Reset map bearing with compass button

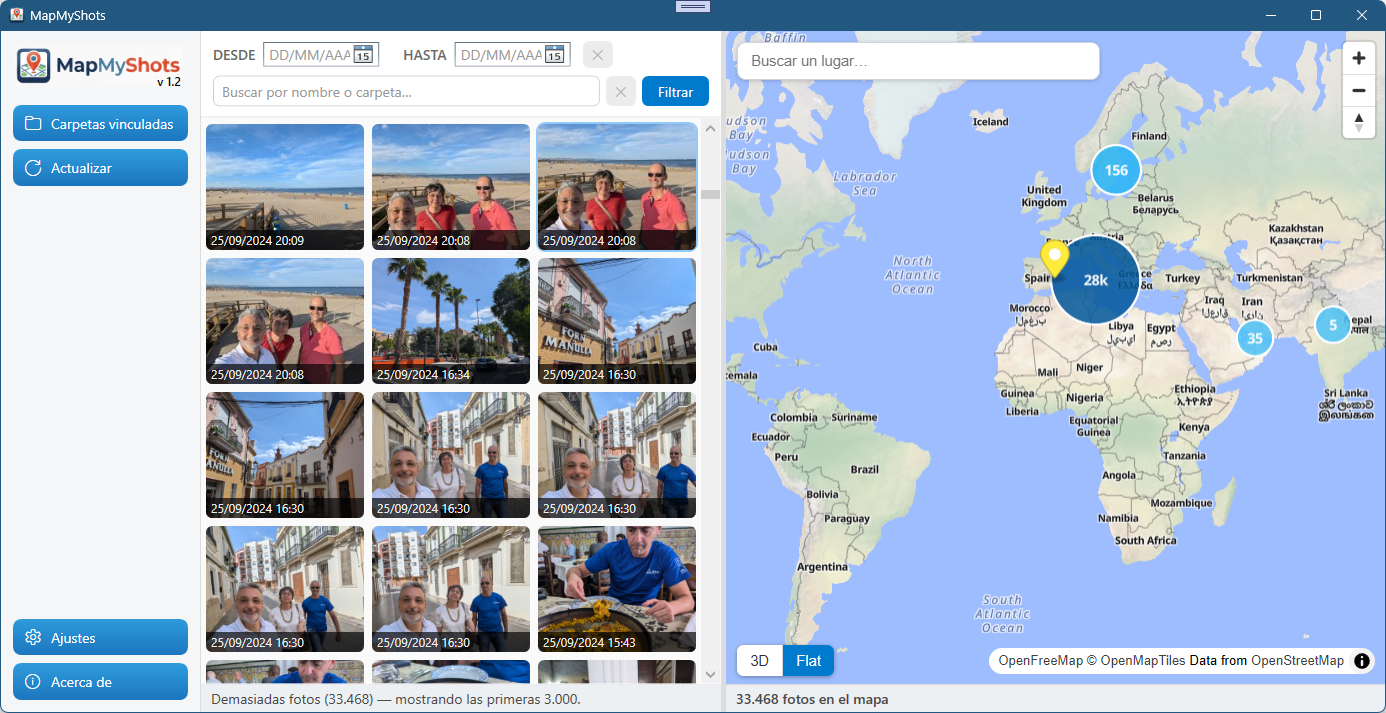point(1359,122)
